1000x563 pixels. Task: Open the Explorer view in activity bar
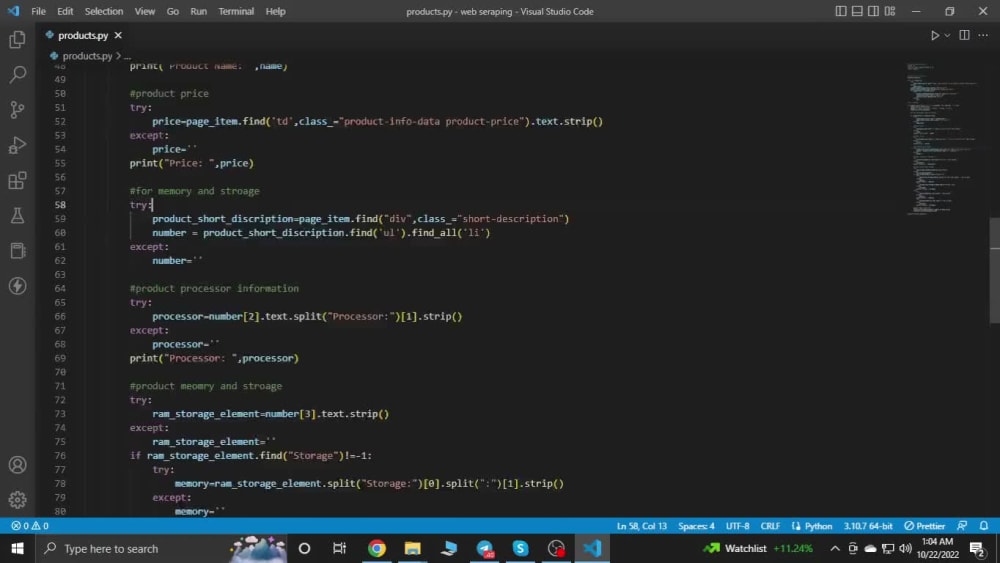(17, 40)
